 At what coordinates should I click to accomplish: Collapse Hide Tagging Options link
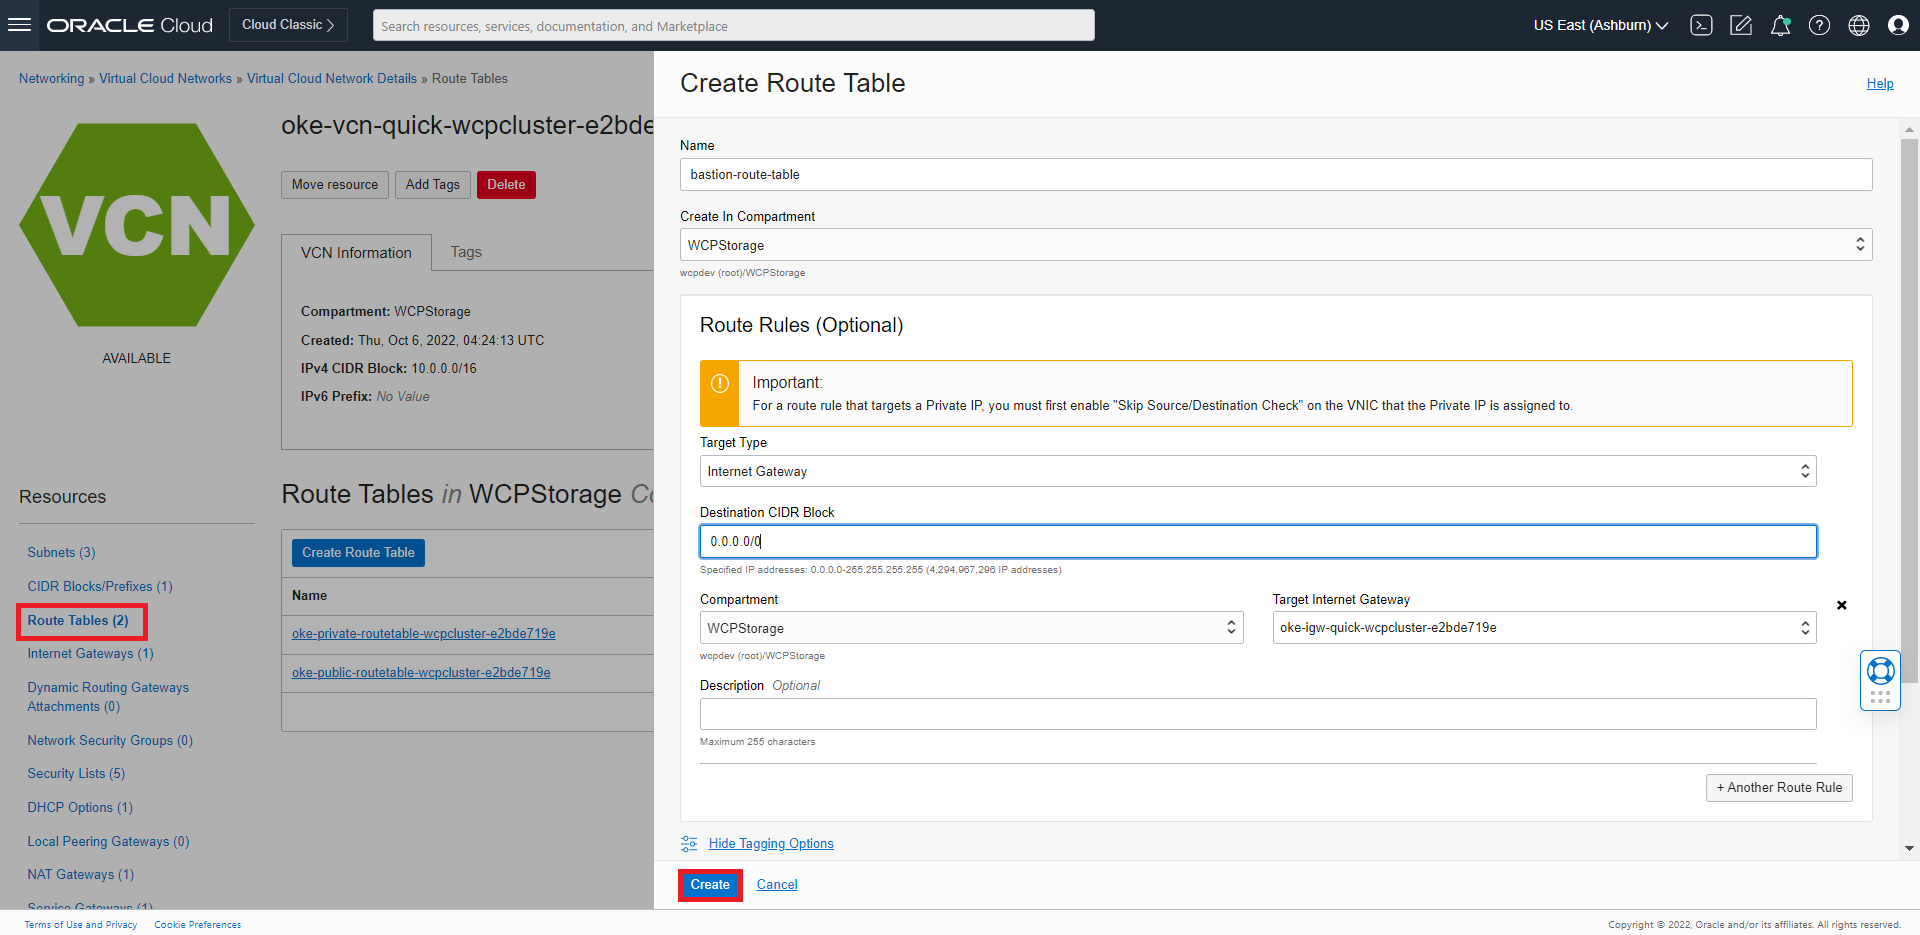(x=771, y=844)
